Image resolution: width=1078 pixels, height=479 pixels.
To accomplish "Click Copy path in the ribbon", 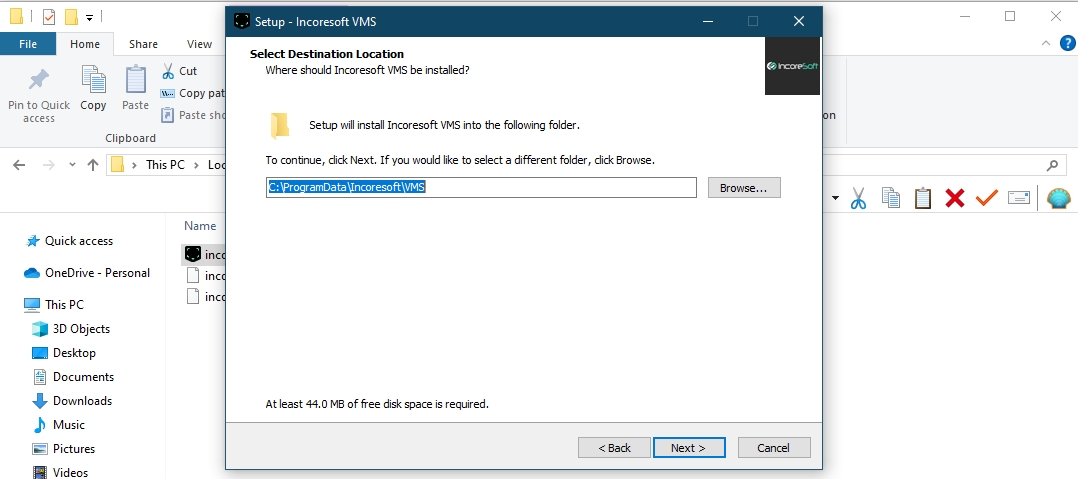I will click(x=193, y=93).
